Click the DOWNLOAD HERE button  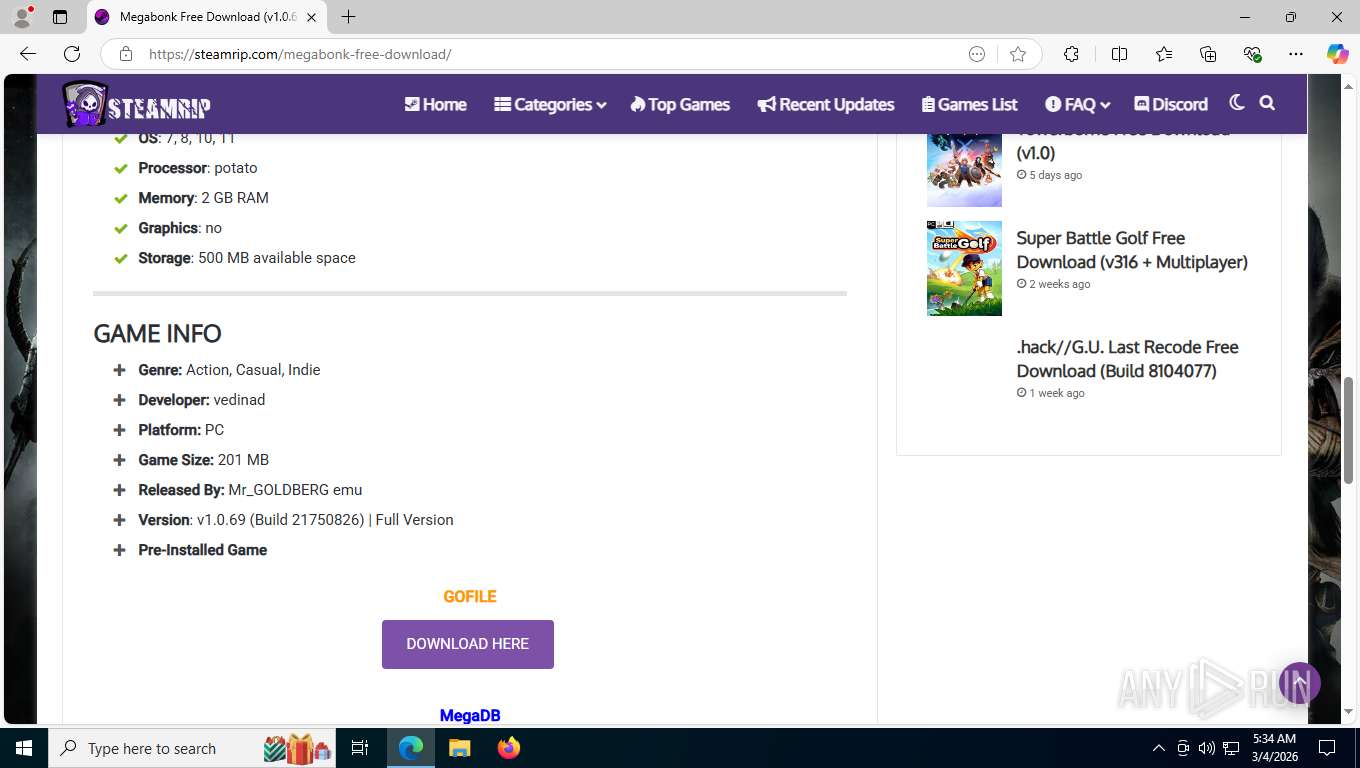click(468, 644)
